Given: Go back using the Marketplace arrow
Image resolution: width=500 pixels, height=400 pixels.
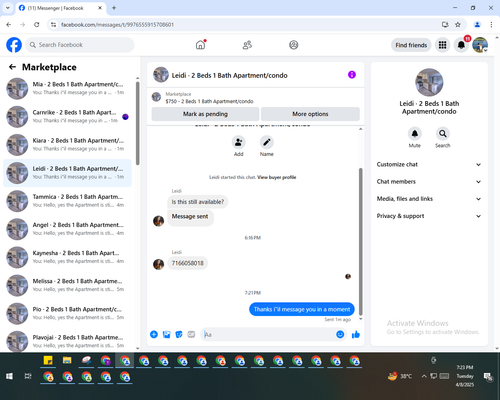Looking at the screenshot, I should coord(12,67).
